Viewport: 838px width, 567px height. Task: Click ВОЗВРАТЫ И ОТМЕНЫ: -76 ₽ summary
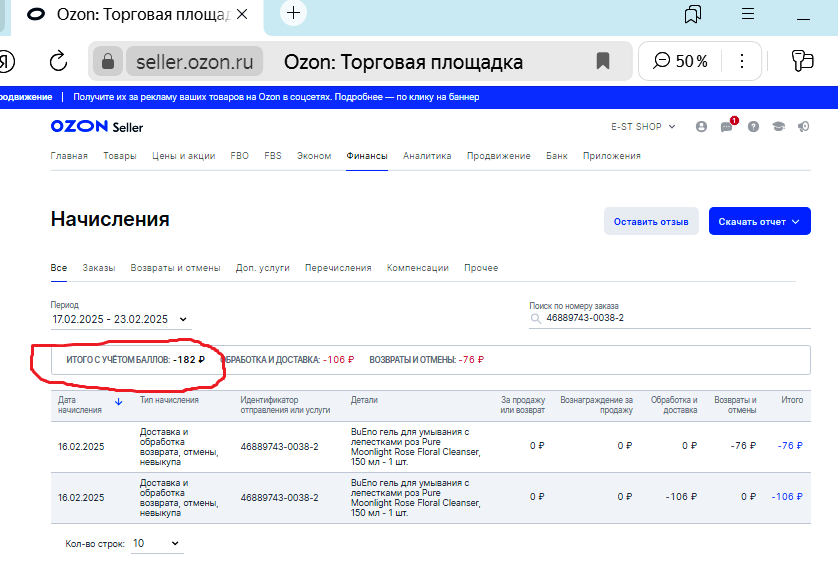point(426,360)
